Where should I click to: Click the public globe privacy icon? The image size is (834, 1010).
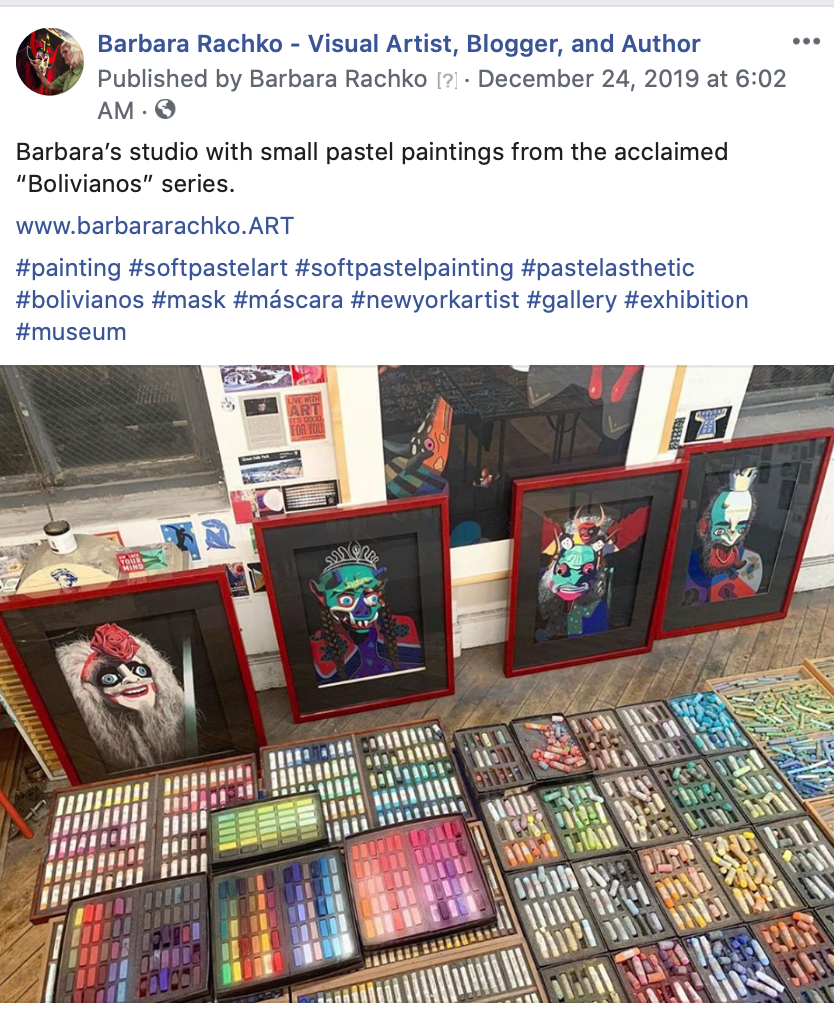[166, 109]
